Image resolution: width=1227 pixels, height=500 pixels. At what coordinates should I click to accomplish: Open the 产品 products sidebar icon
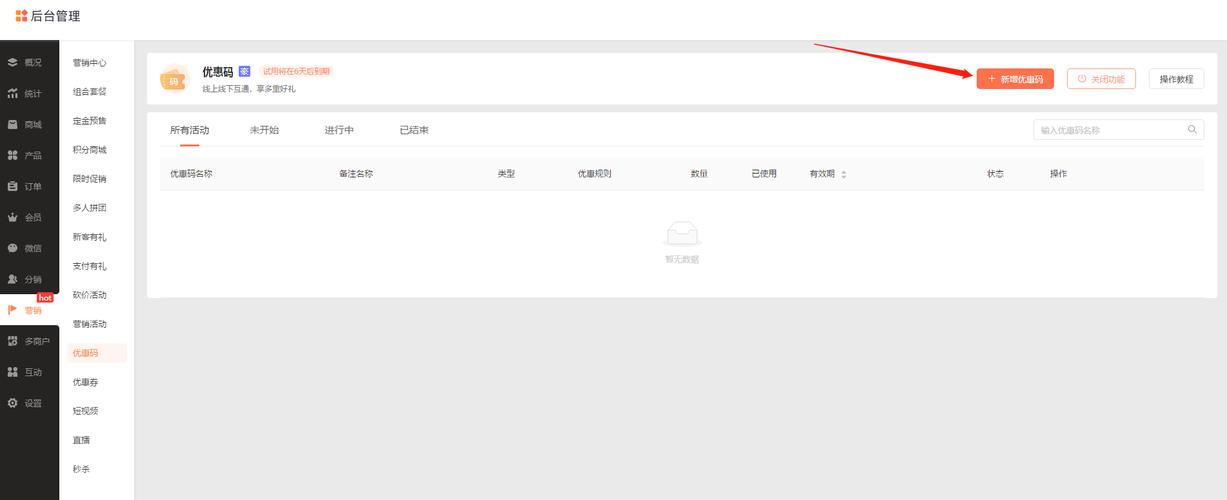(x=12, y=155)
